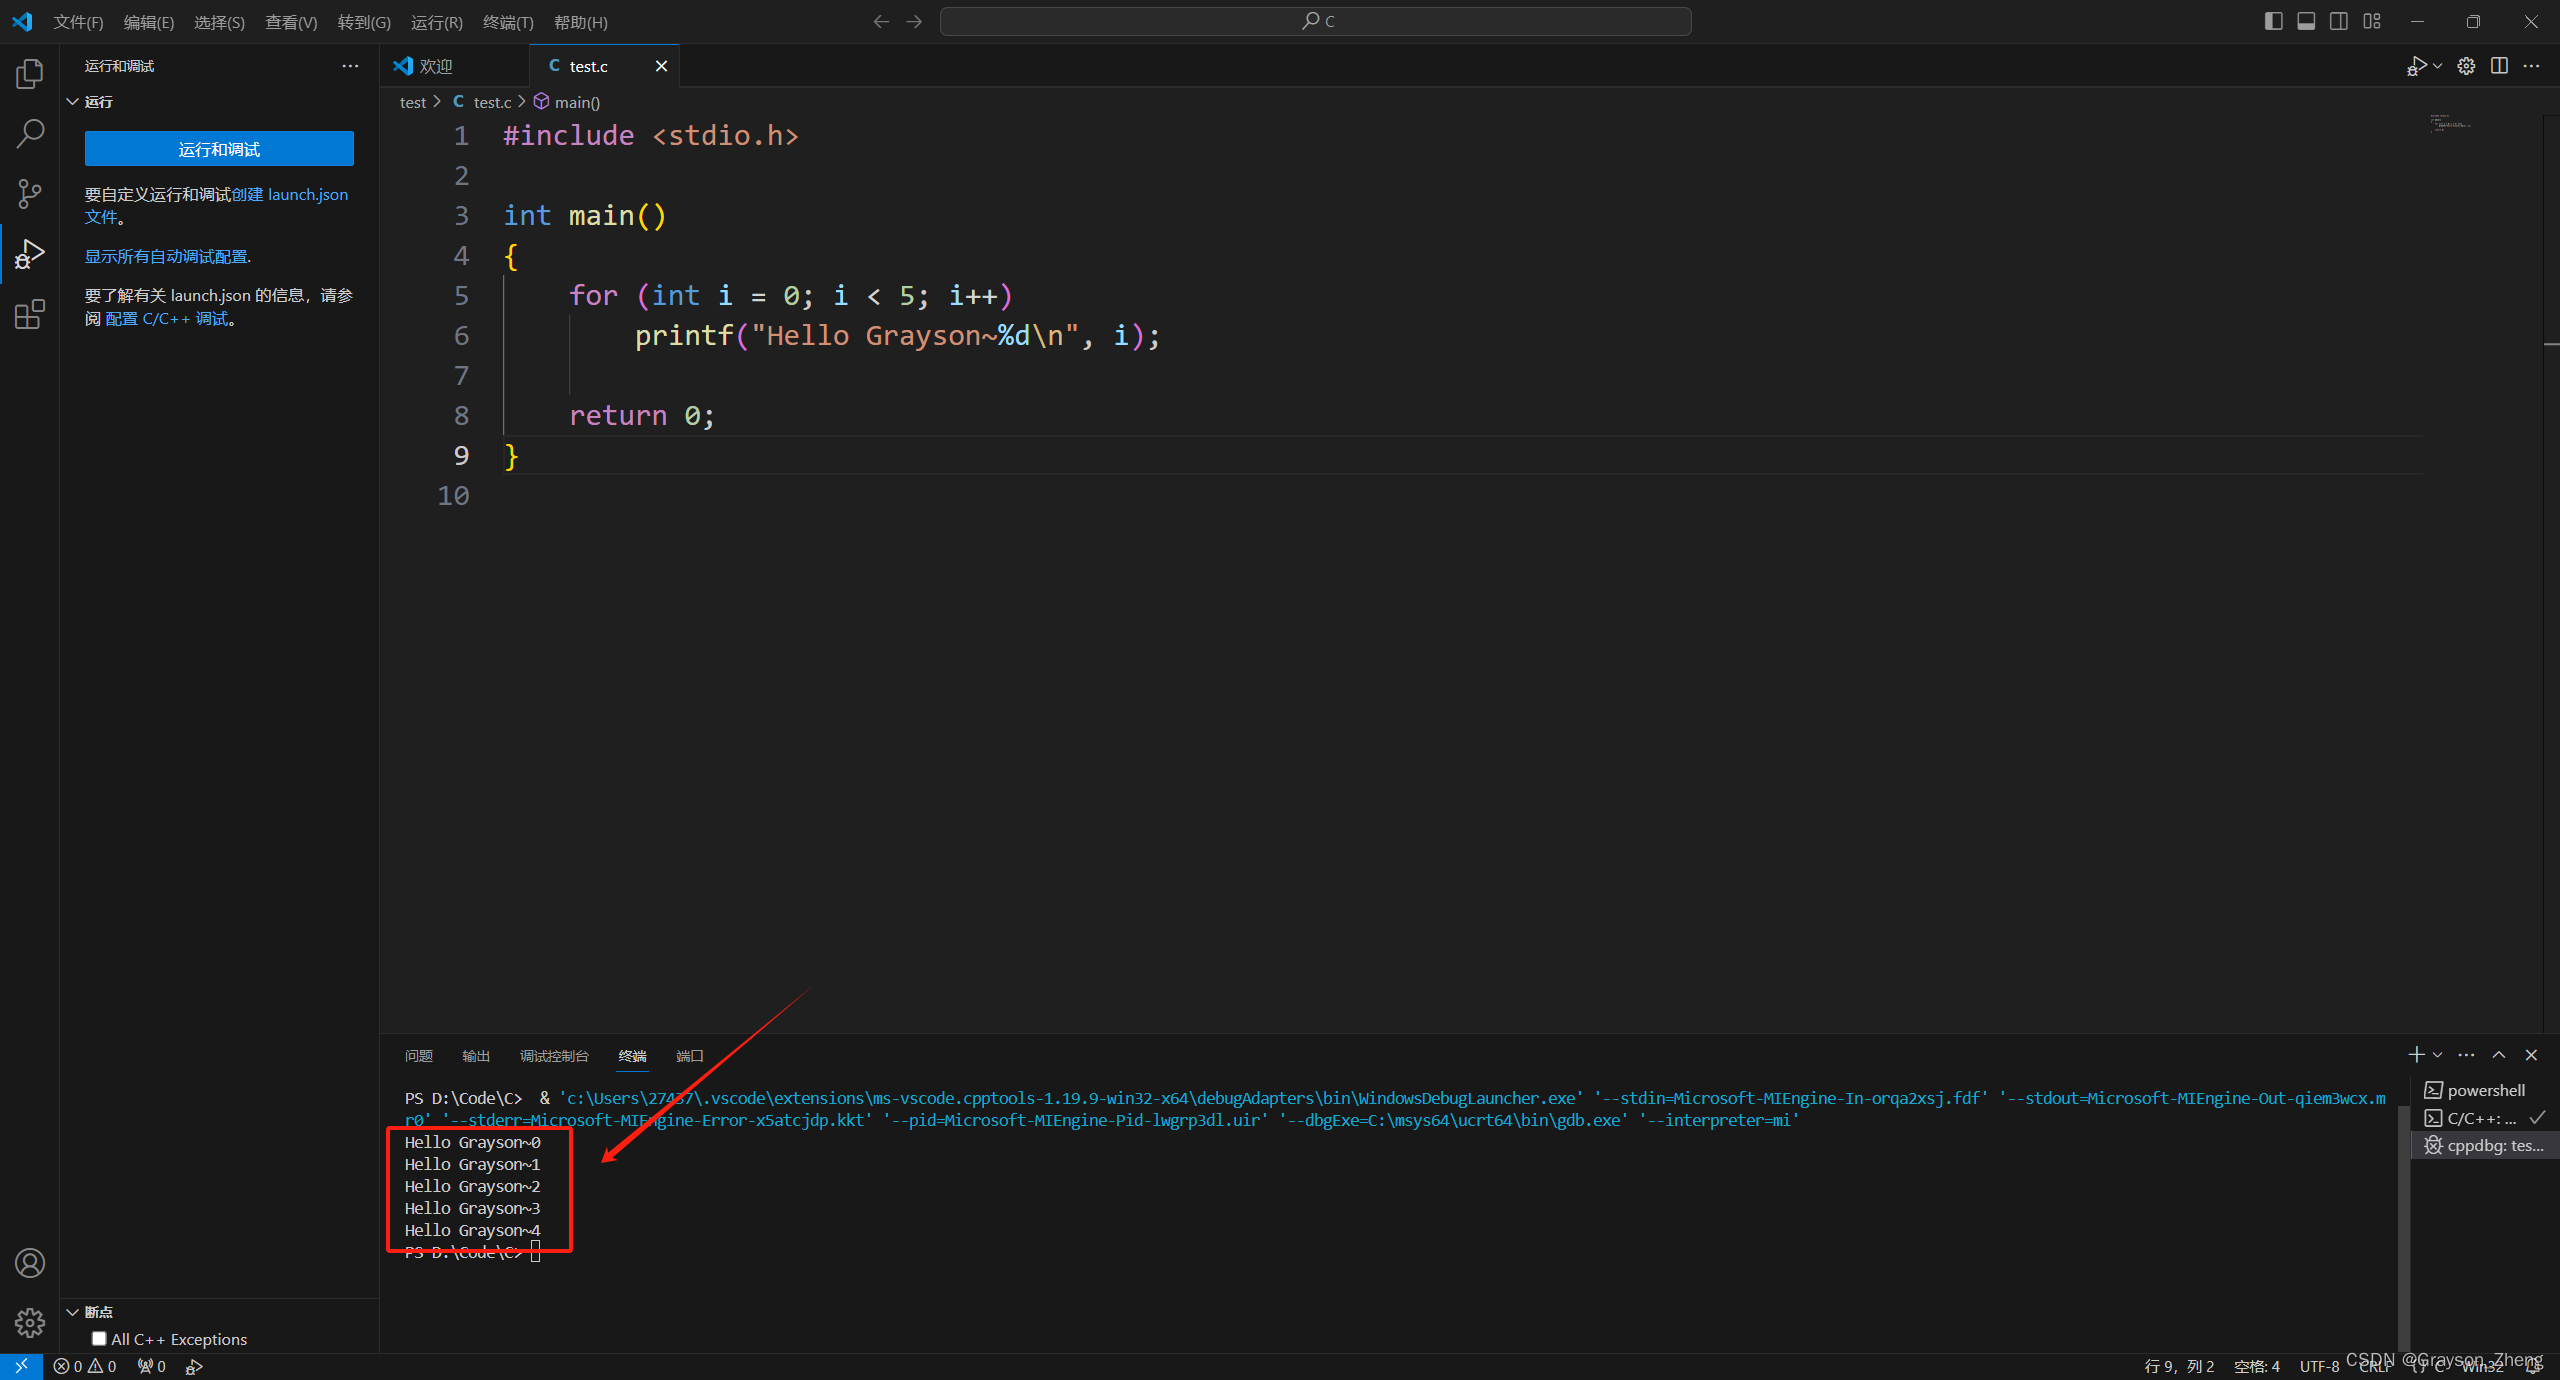Open the Source Control view
The height and width of the screenshot is (1380, 2560).
tap(30, 193)
